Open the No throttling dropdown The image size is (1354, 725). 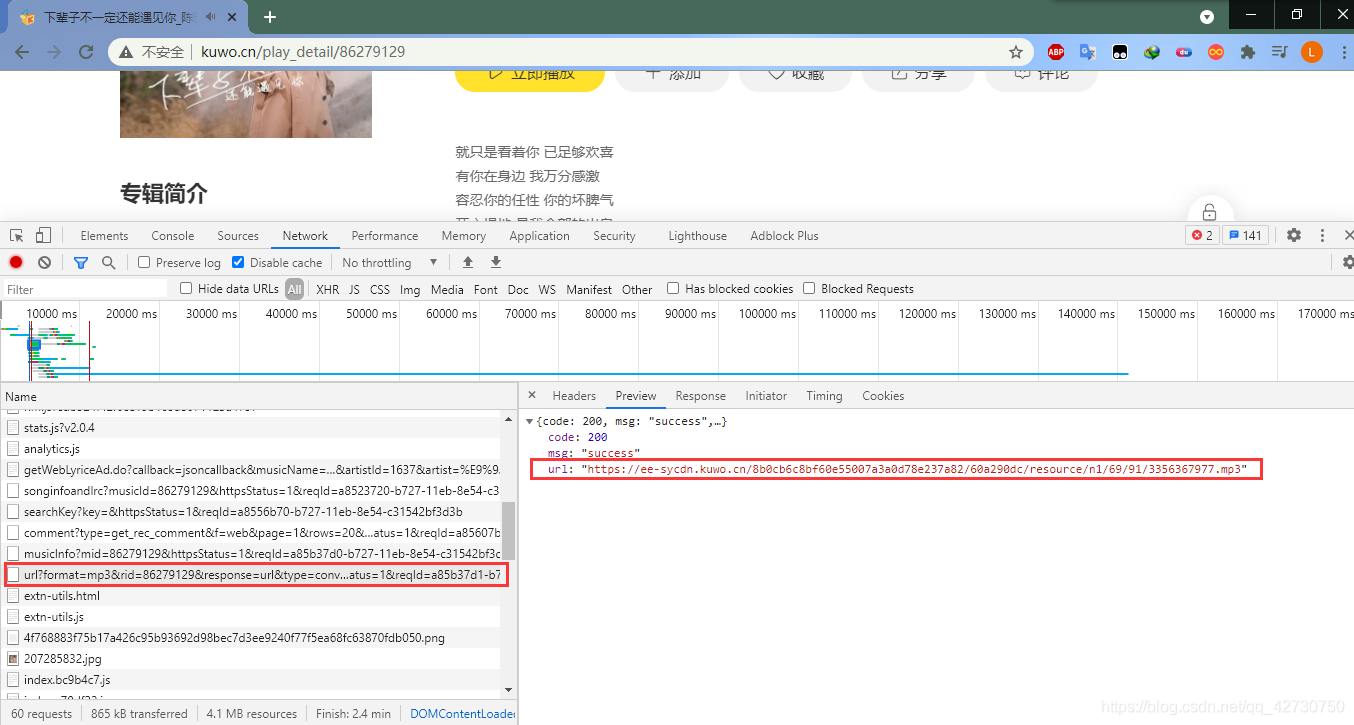(390, 262)
